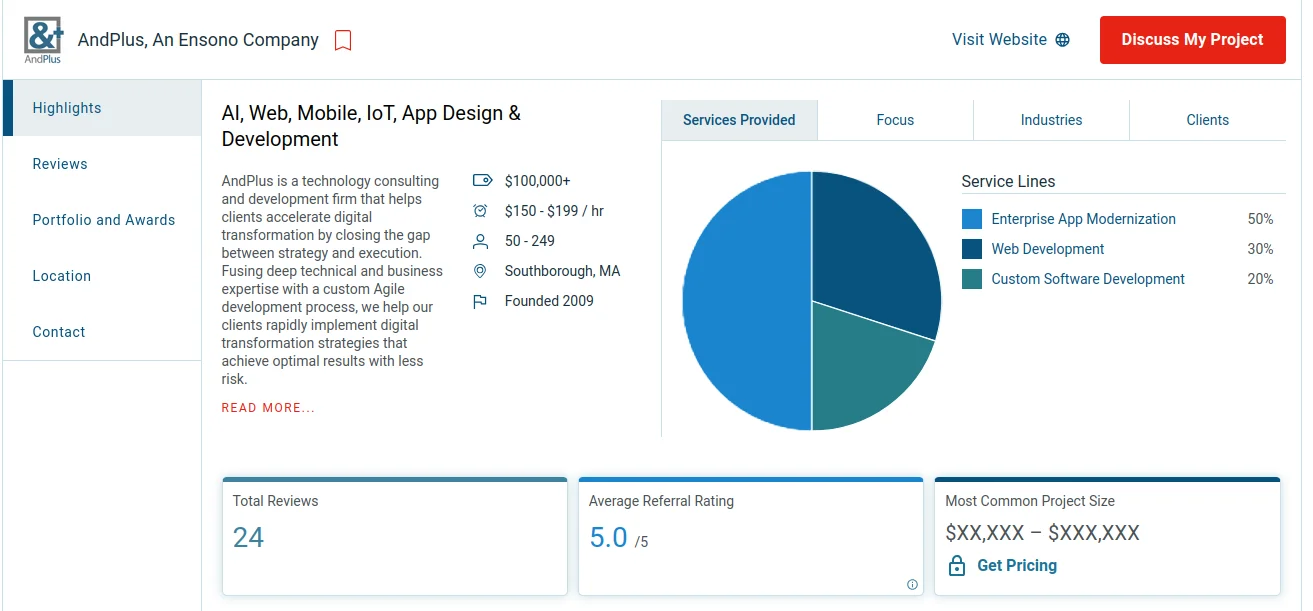1313x611 pixels.
Task: Click the company name AndPlus, An Ensono Company
Action: pyautogui.click(x=198, y=40)
